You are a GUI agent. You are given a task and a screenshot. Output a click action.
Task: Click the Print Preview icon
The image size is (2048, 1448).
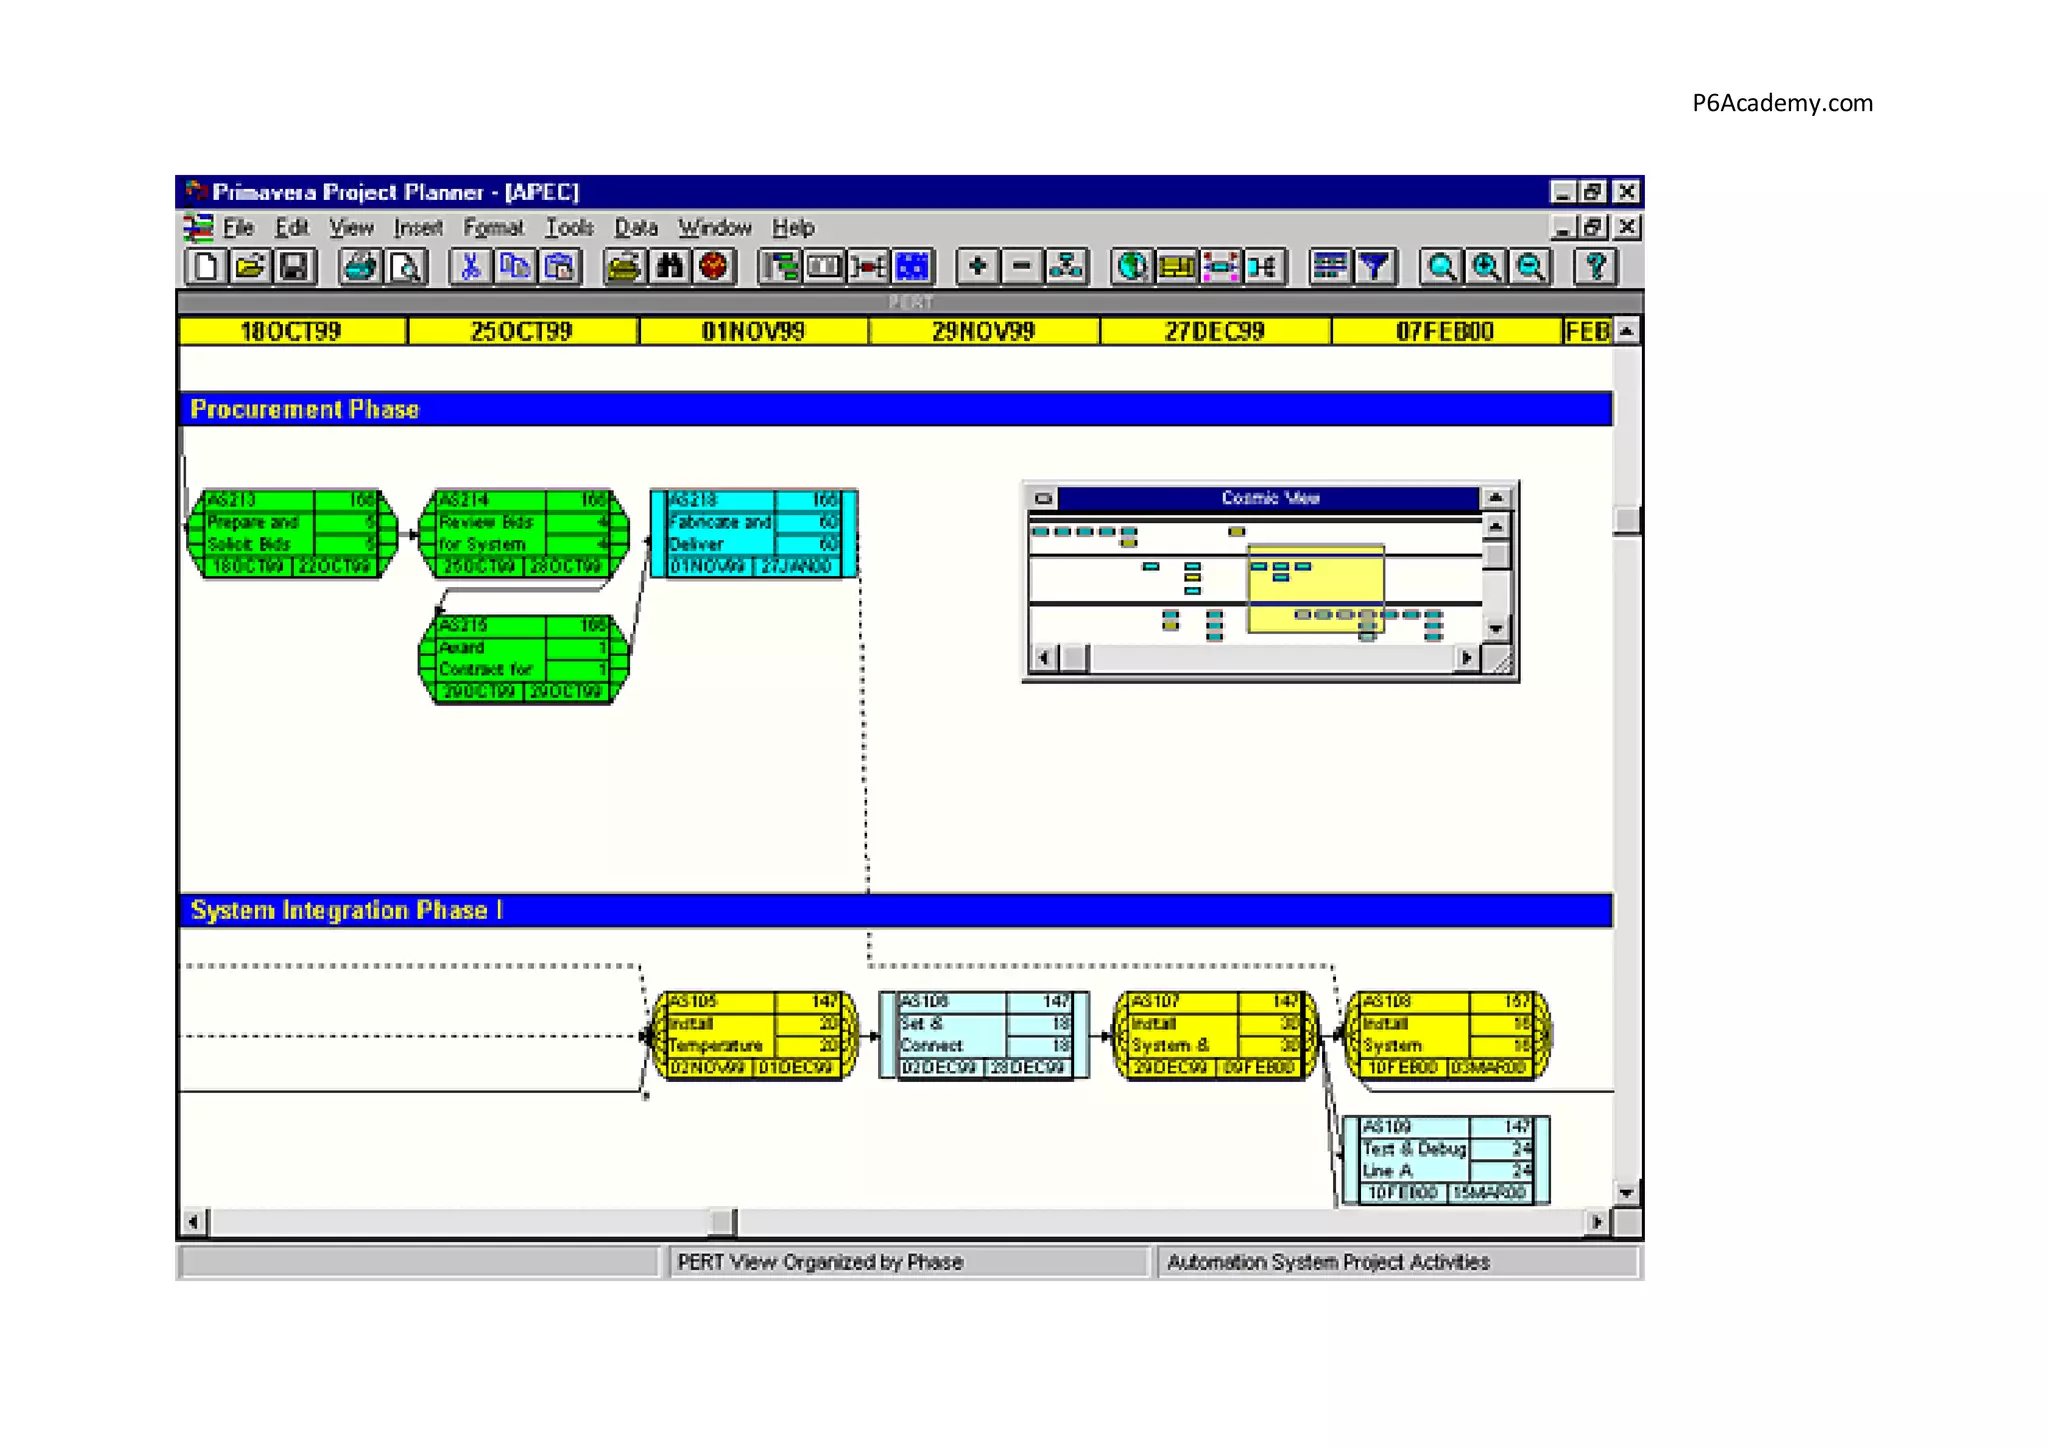[405, 267]
